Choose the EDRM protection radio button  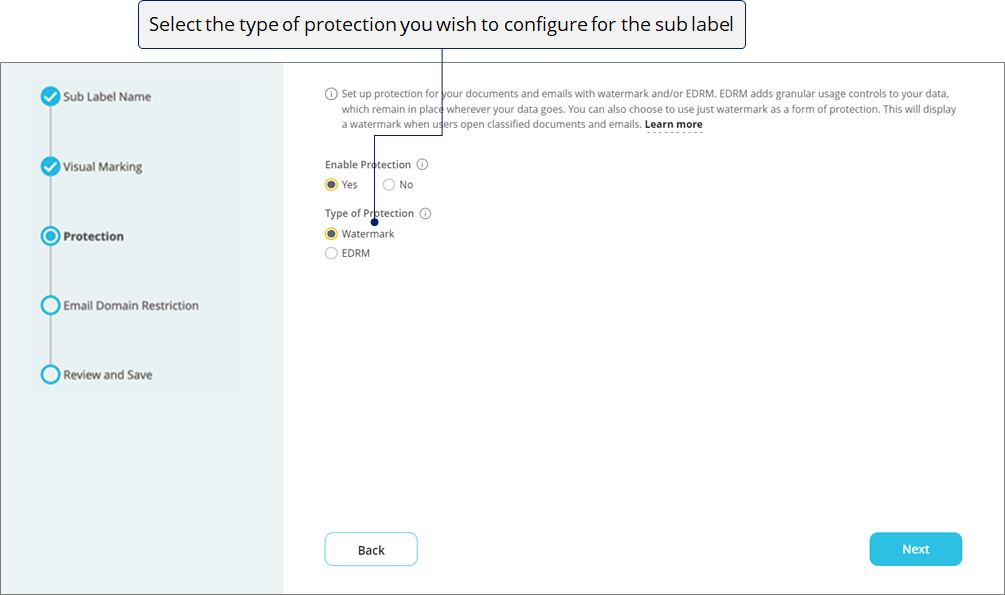pyautogui.click(x=331, y=253)
